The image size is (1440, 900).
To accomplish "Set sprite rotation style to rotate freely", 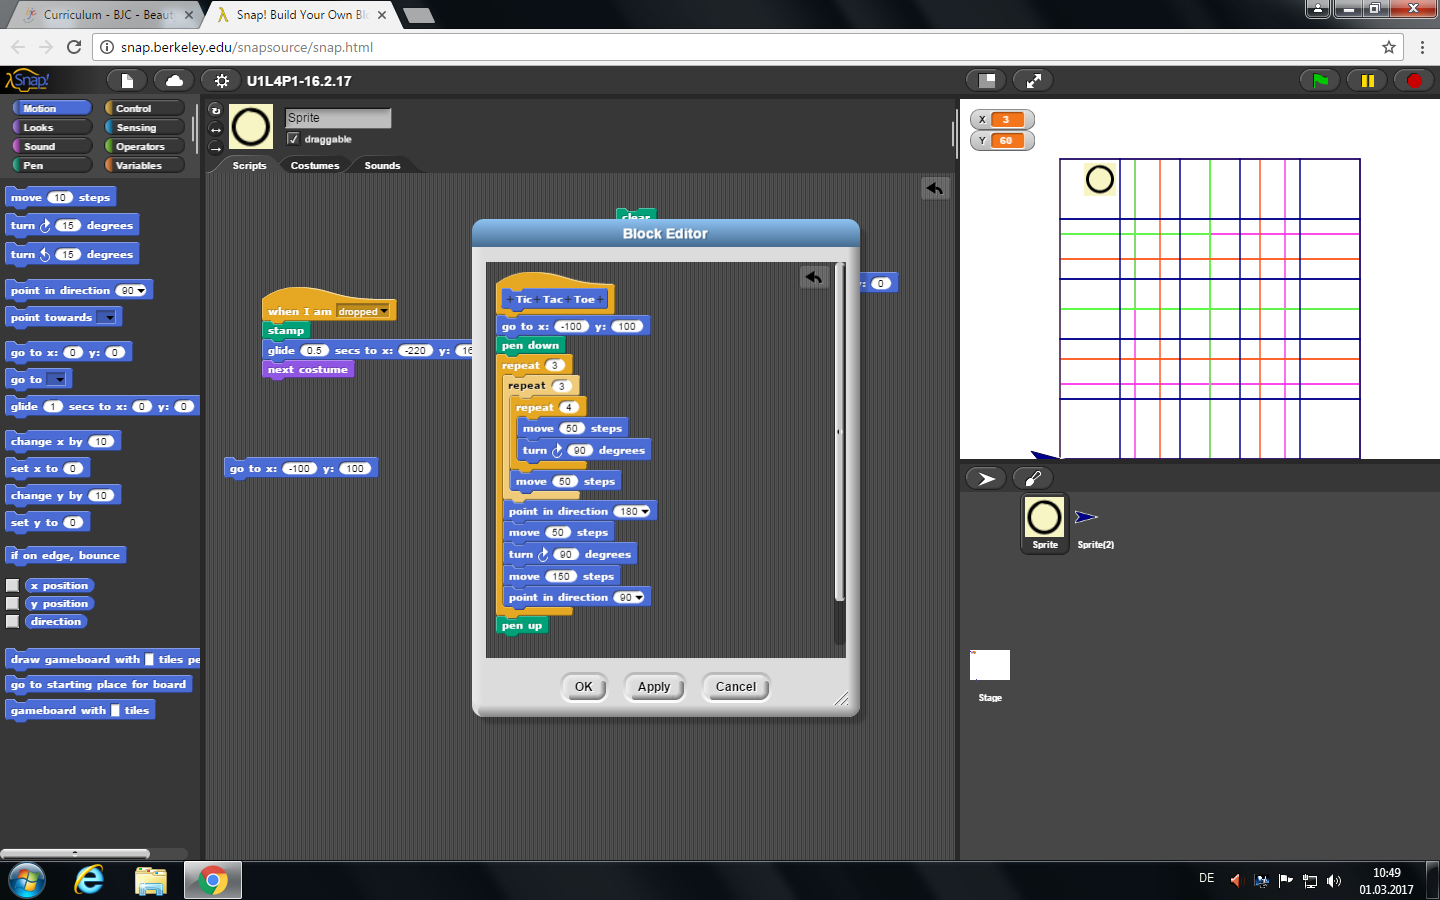I will tap(215, 110).
